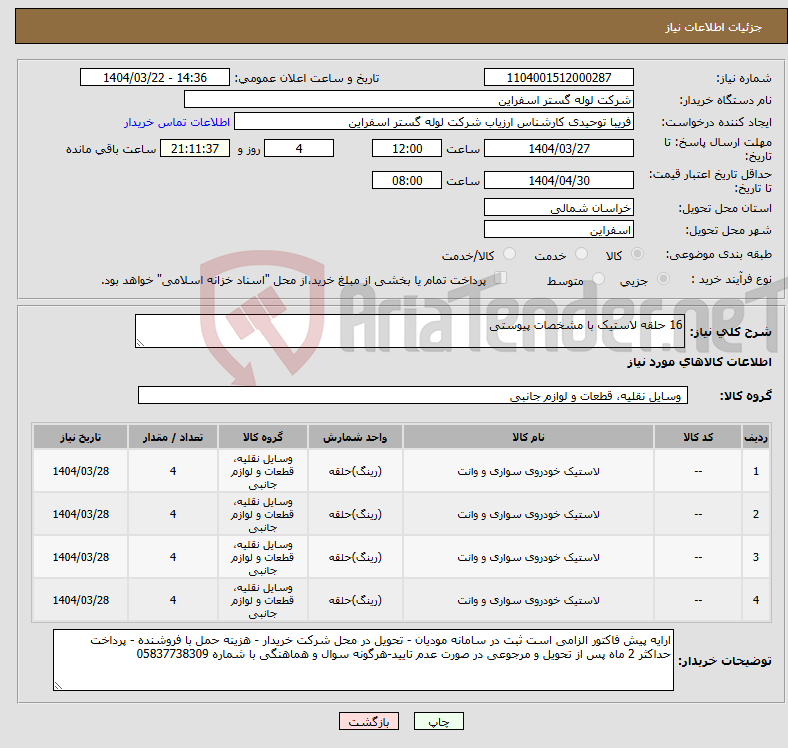788x748 pixels.
Task: Click the کد کالا column header
Action: click(698, 437)
